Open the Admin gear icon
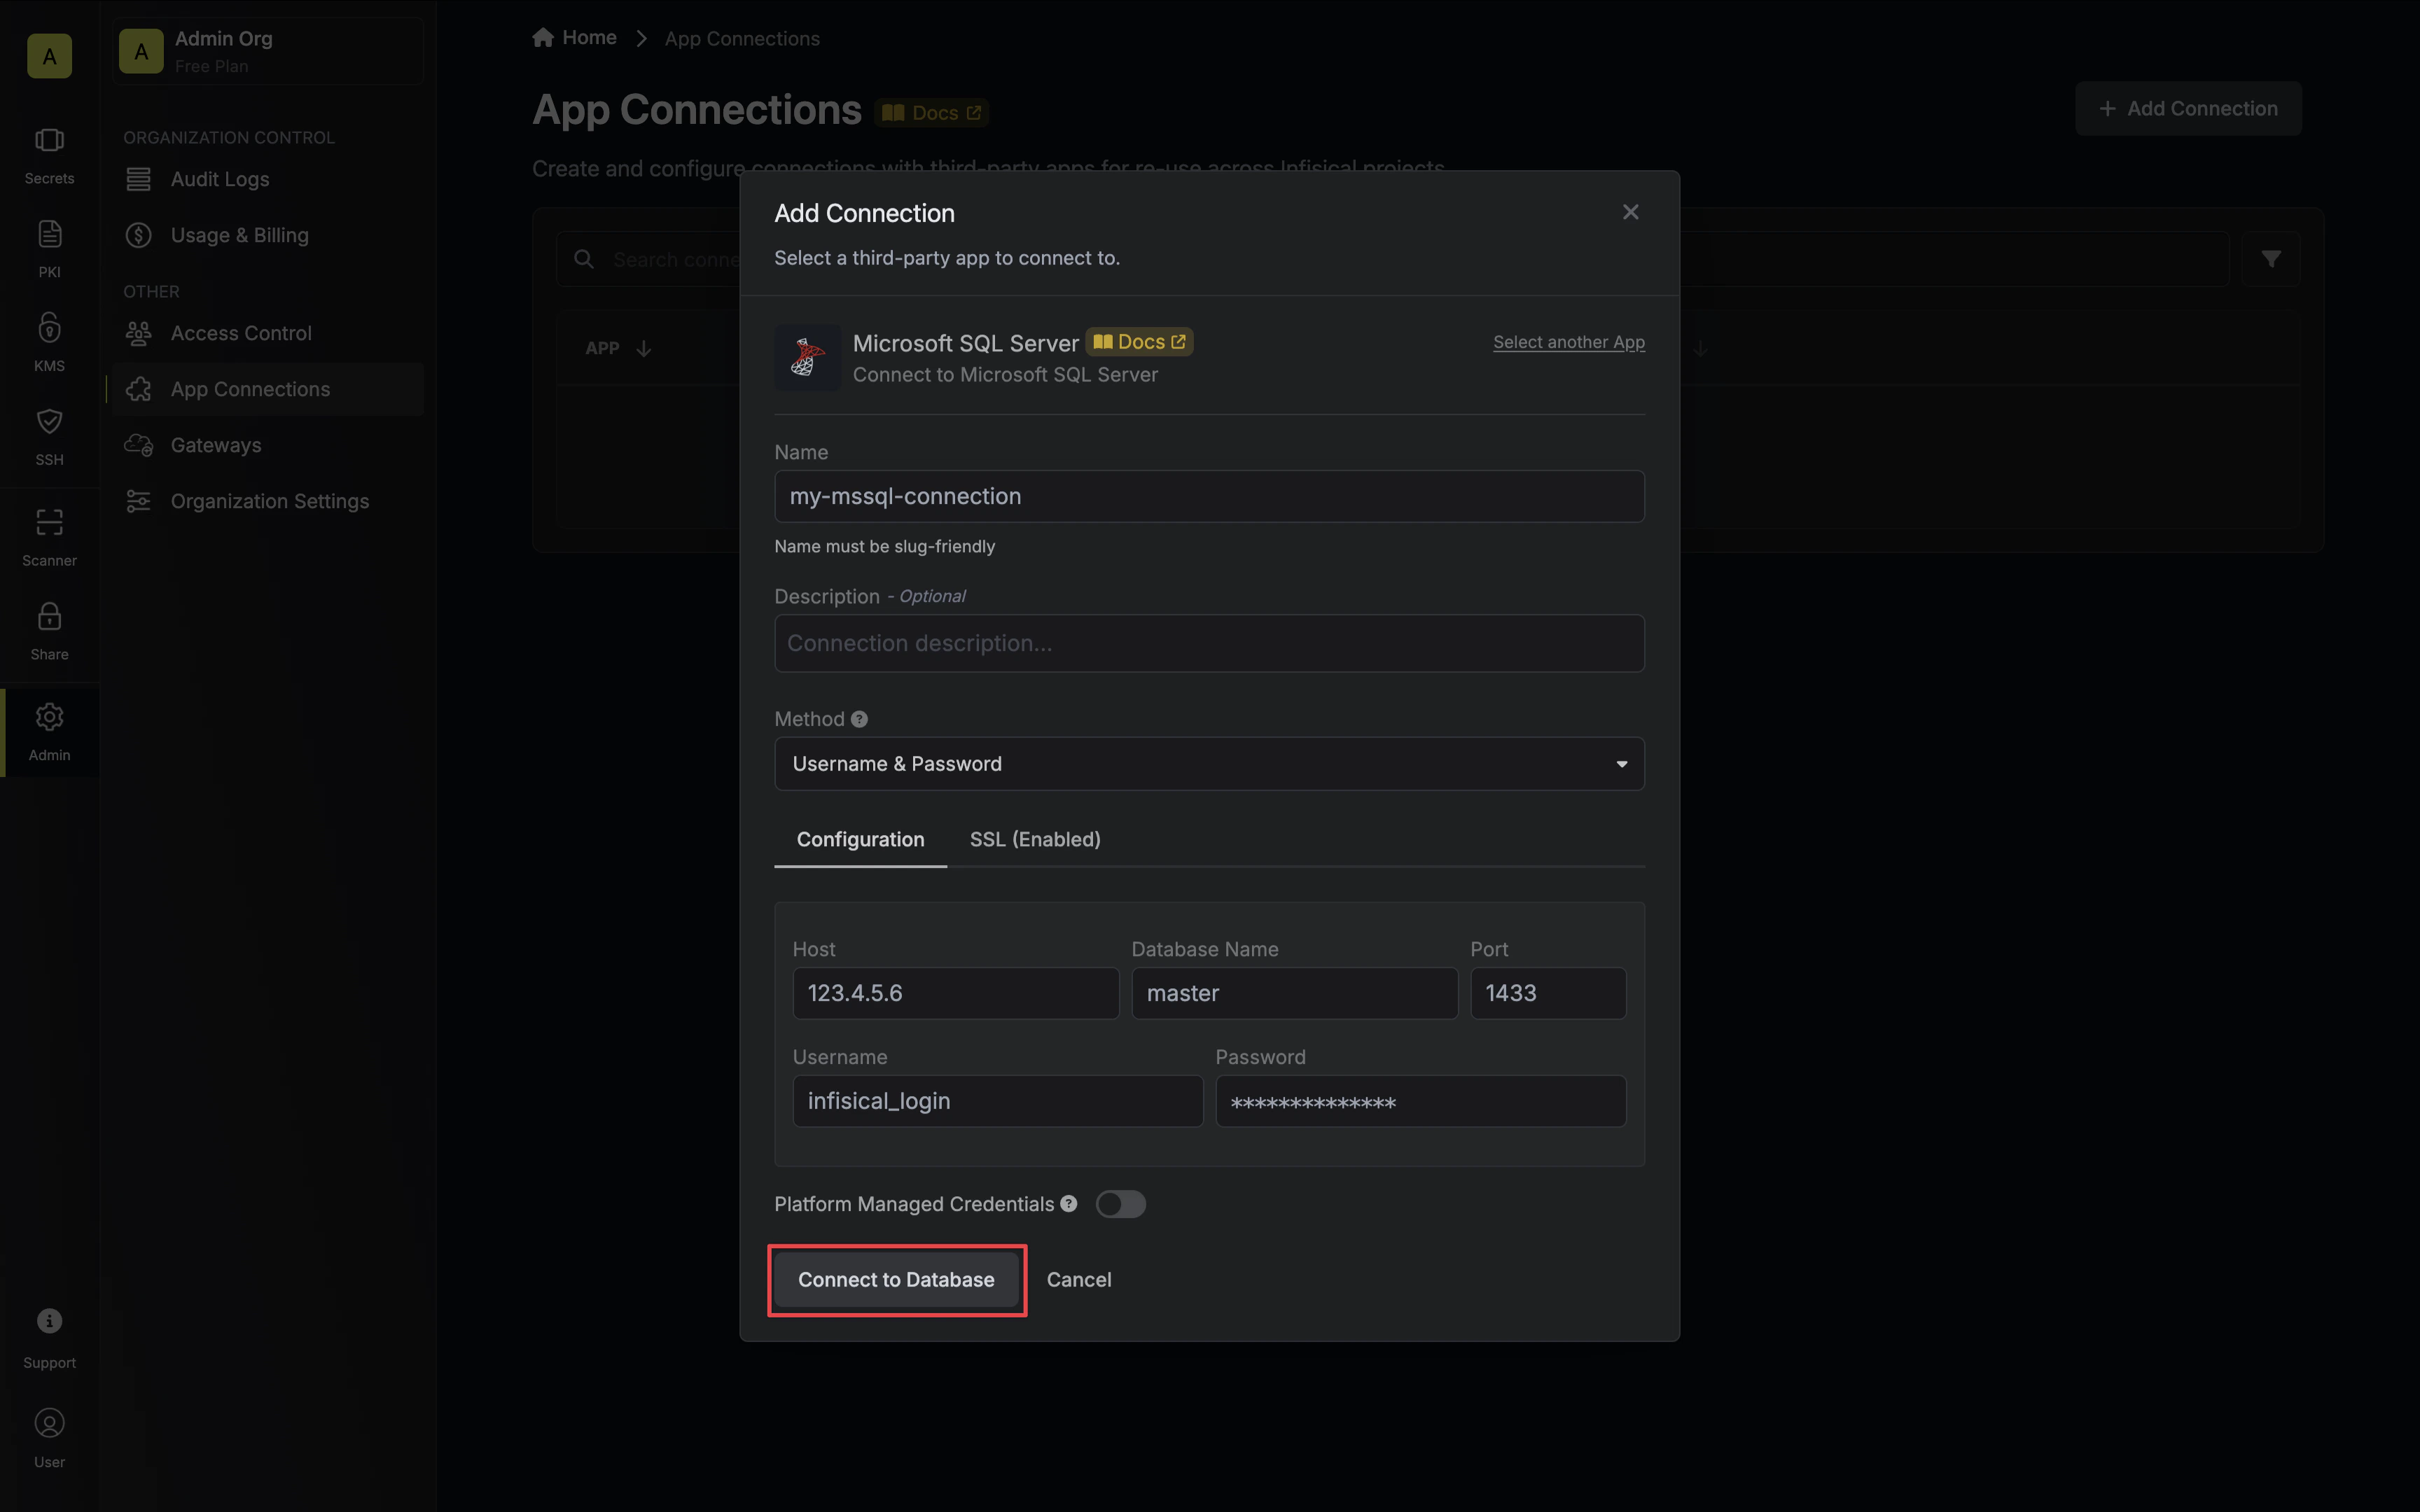Screen dimensions: 2420x1512 pyautogui.click(x=49, y=717)
